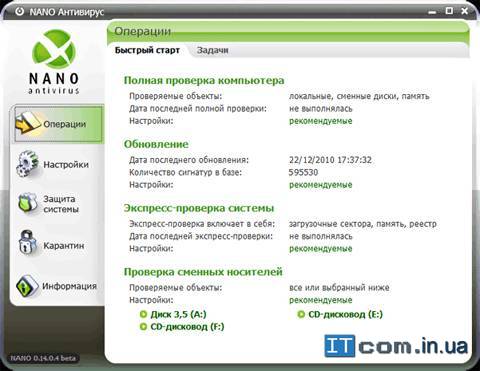480x371 pixels.
Task: Open the Настройки gears icon
Action: coord(28,163)
